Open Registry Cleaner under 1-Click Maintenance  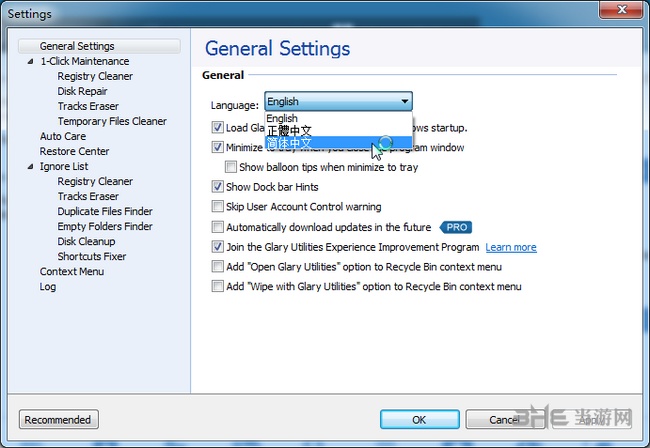(x=95, y=76)
